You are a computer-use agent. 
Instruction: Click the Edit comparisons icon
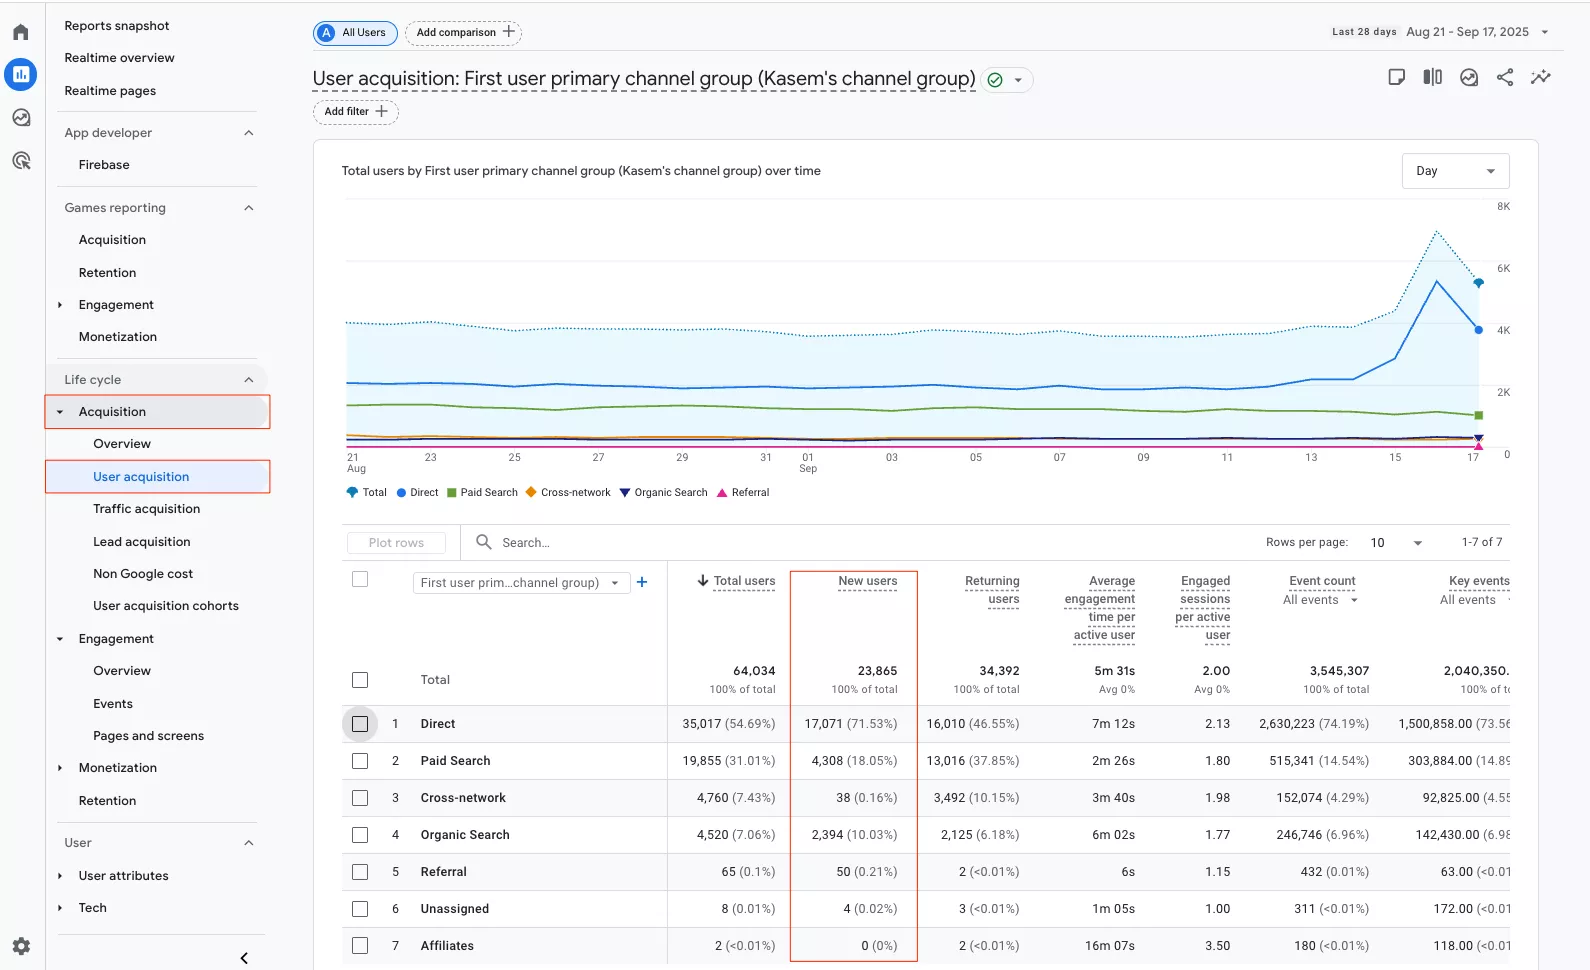point(1433,78)
